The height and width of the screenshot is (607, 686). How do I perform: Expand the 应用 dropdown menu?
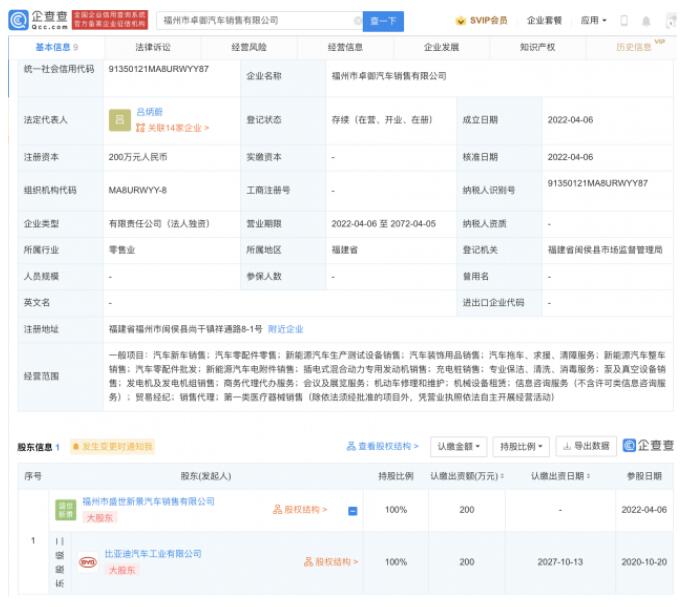[594, 20]
